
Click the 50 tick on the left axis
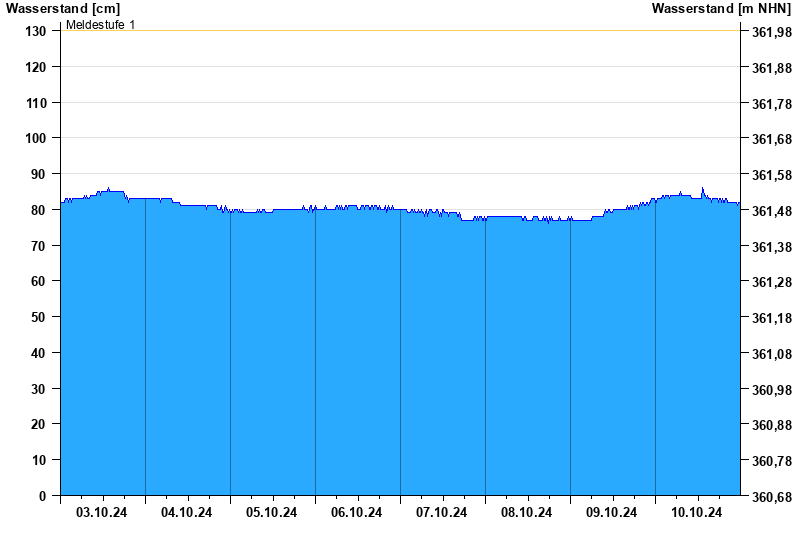pyautogui.click(x=40, y=317)
